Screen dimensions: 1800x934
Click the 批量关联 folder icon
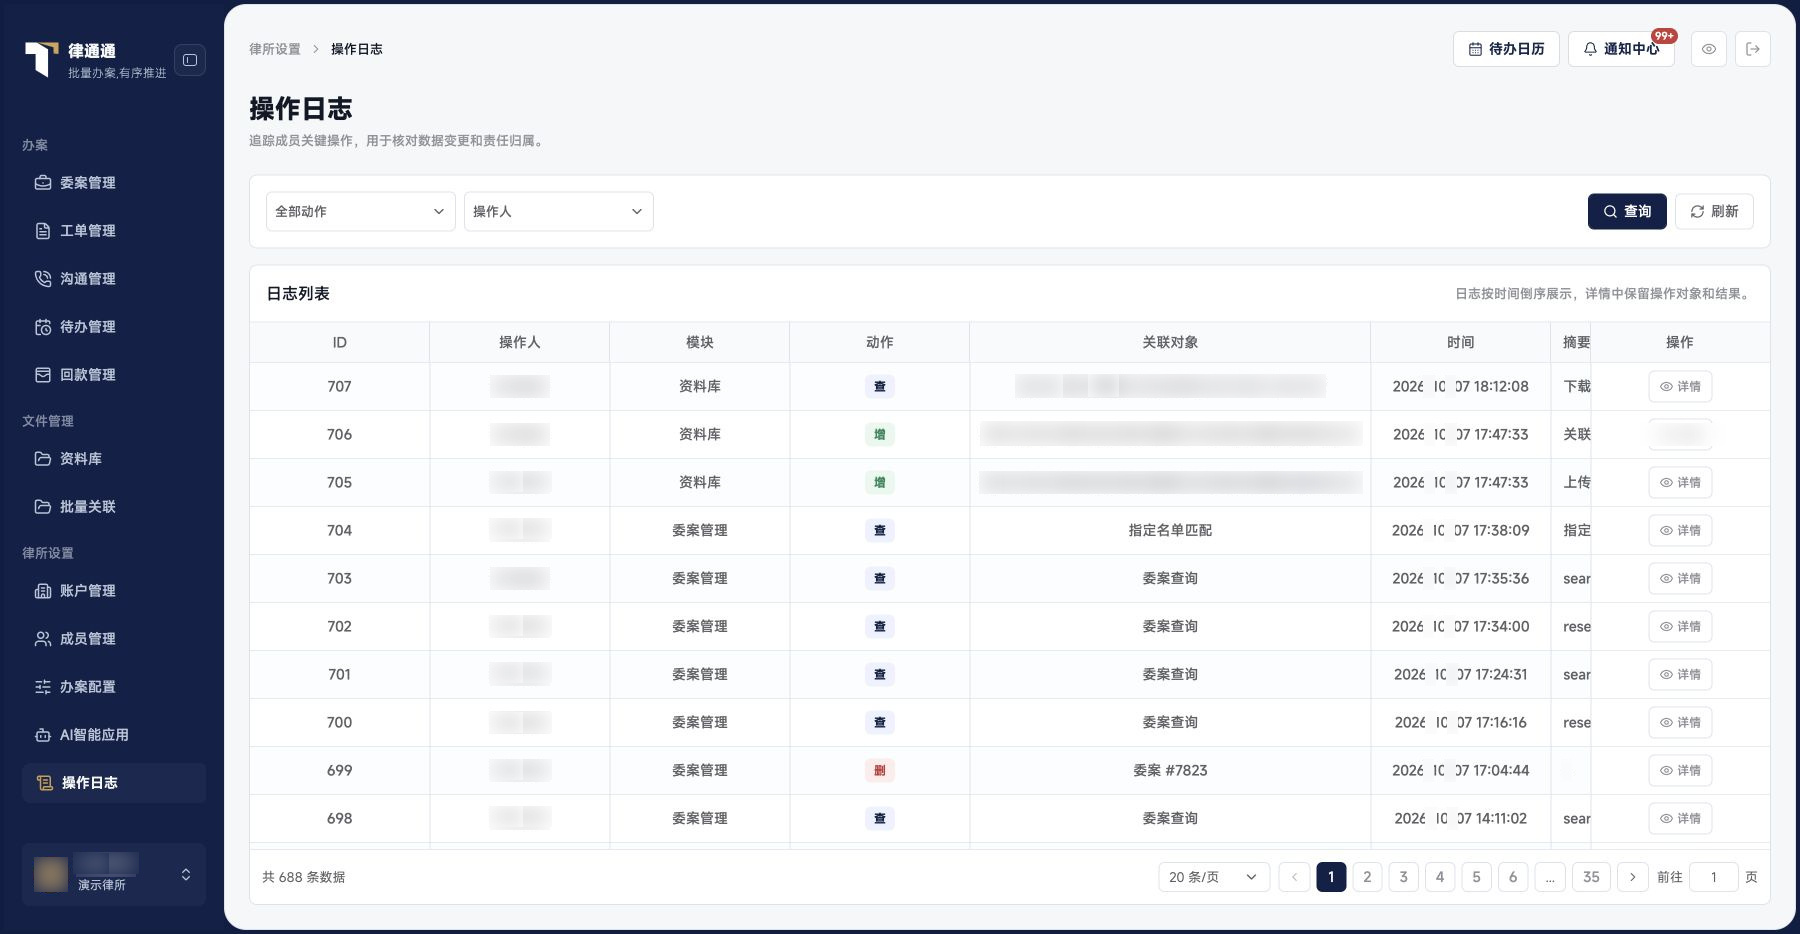coord(43,507)
